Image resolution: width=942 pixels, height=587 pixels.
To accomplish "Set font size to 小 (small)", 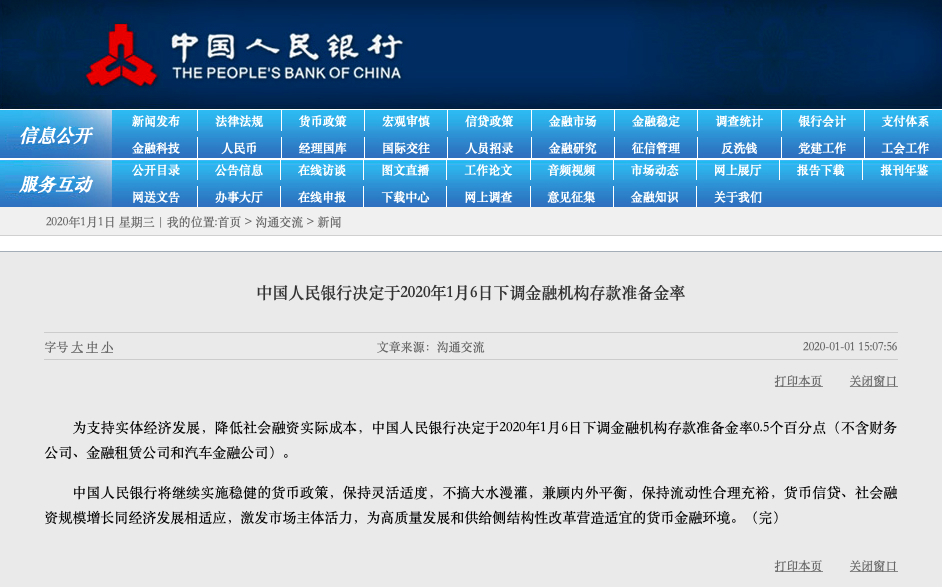I will (x=107, y=348).
